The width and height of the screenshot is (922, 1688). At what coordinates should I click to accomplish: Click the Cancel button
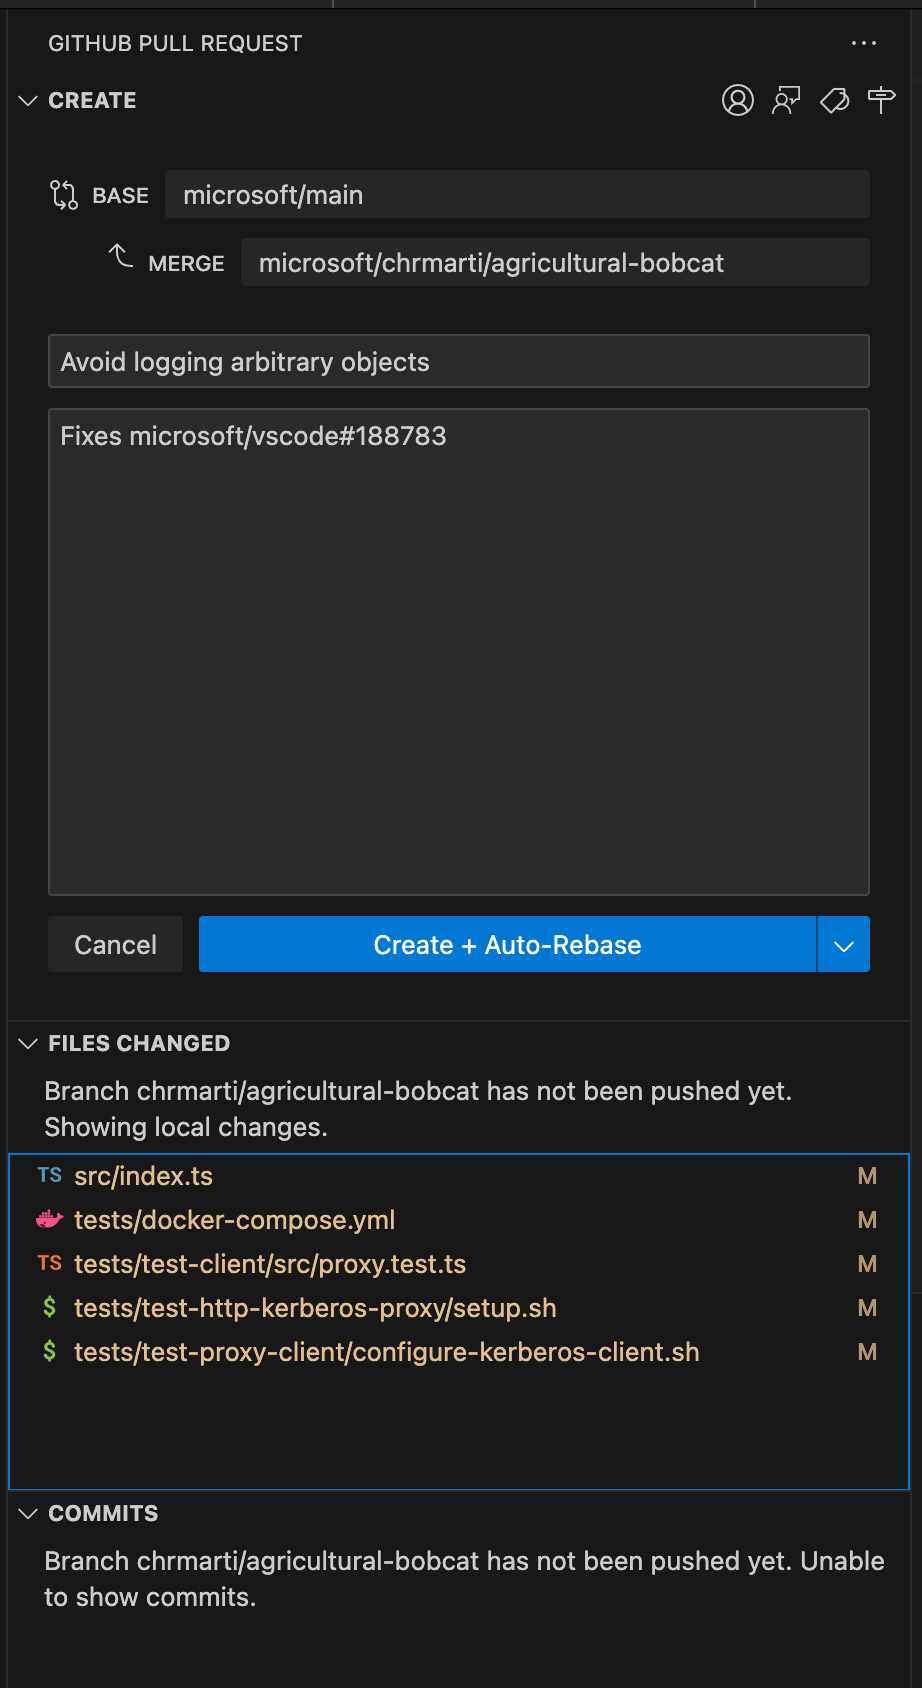pos(115,944)
